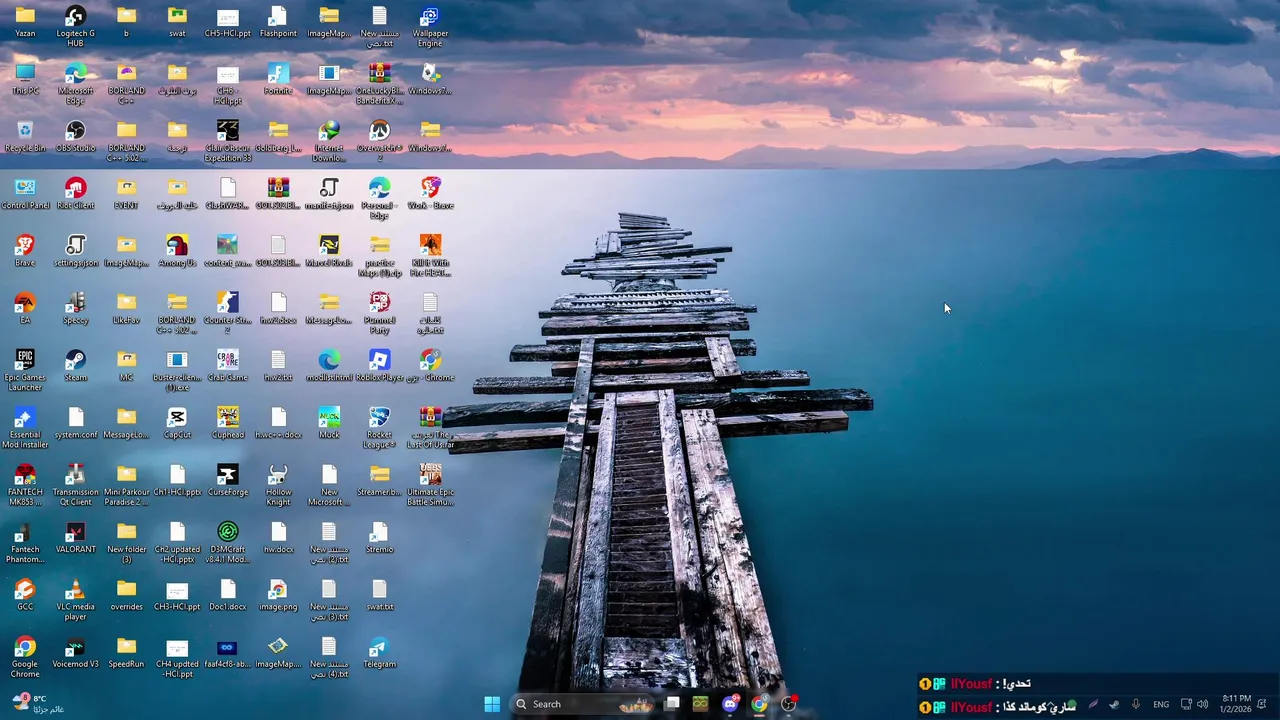This screenshot has height=720, width=1280.
Task: Select the Stremio desktop shortcut
Action: [x=379, y=537]
